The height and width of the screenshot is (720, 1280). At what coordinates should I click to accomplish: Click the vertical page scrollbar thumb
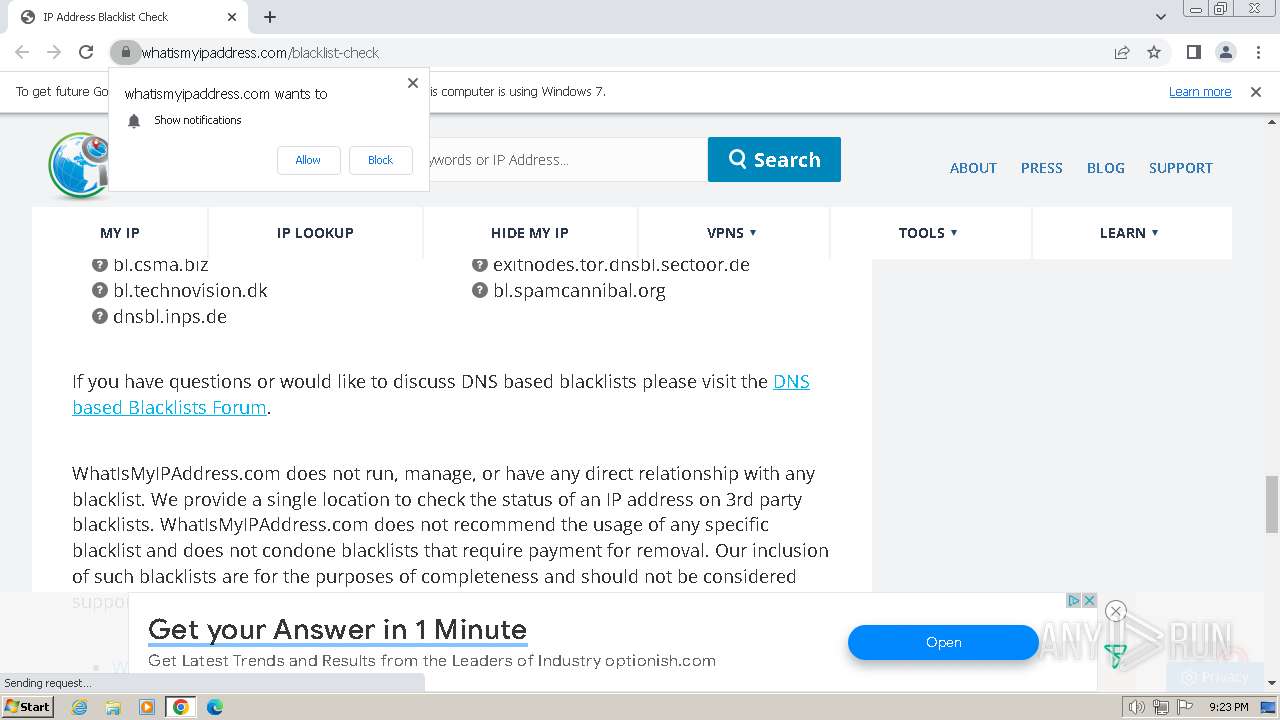1271,505
